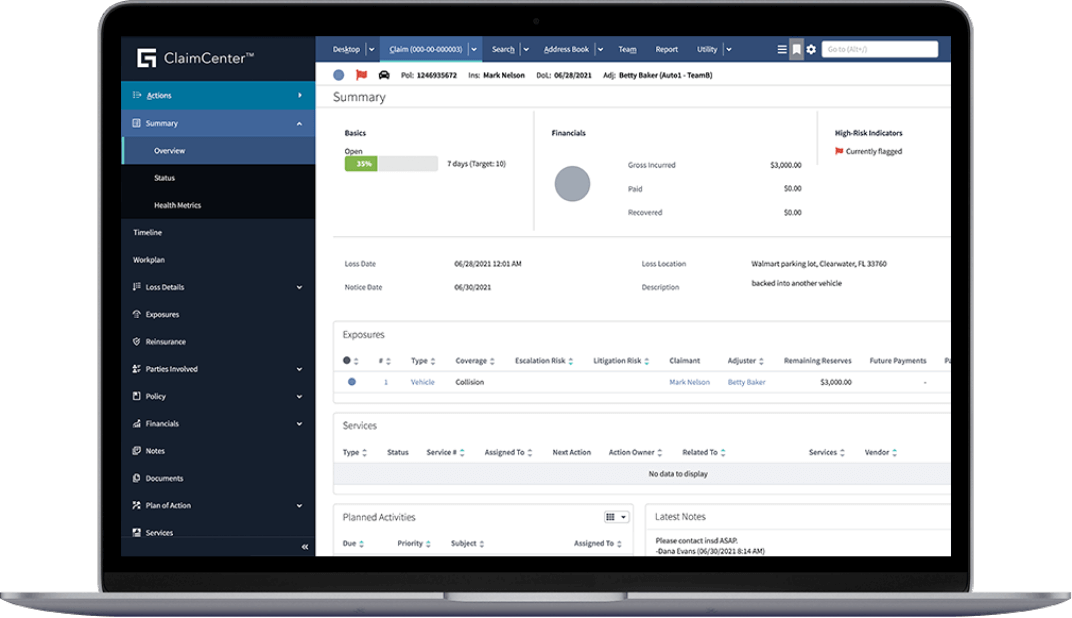
Task: Click the bookmark icon in the top toolbar
Action: 796,48
